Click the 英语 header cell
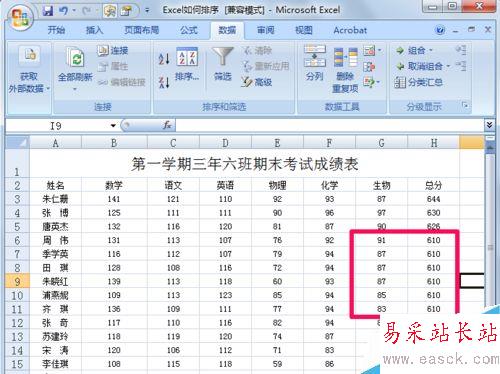Screen dimensions: 500x374 (225, 185)
